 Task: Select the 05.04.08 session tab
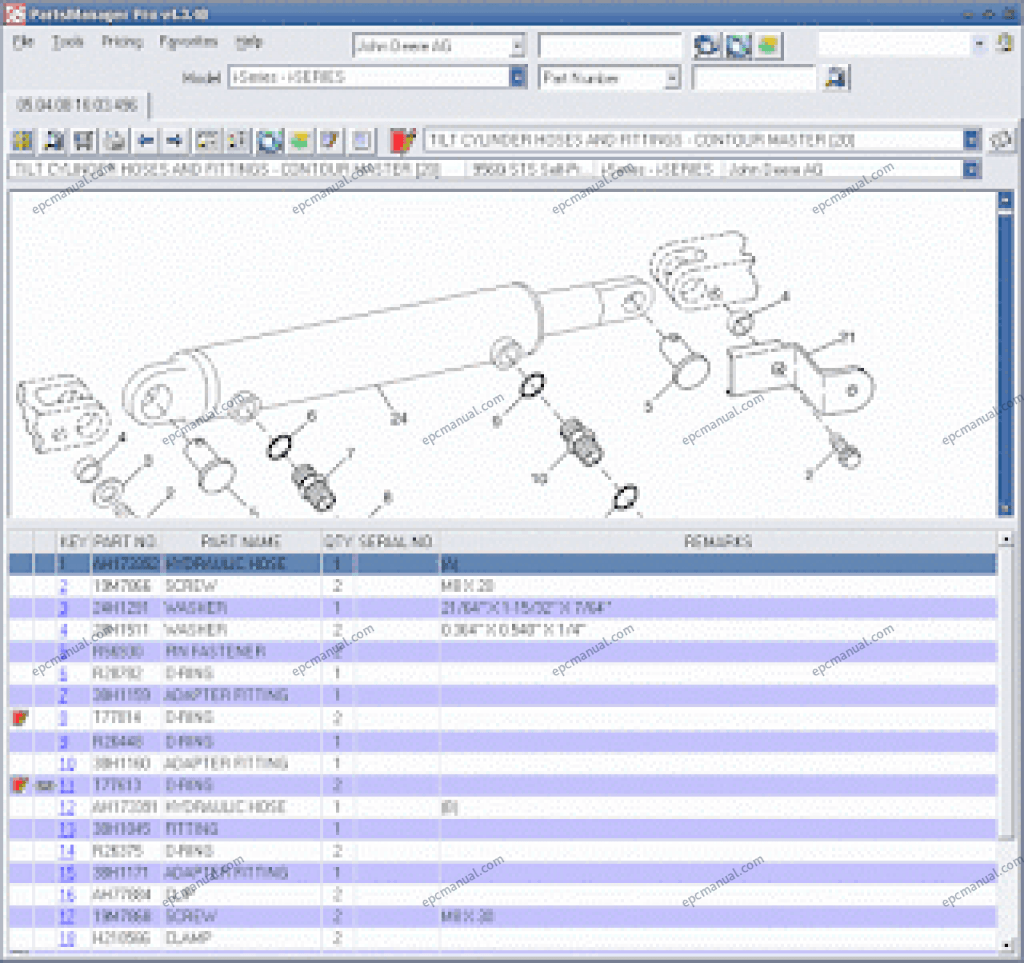pos(77,105)
